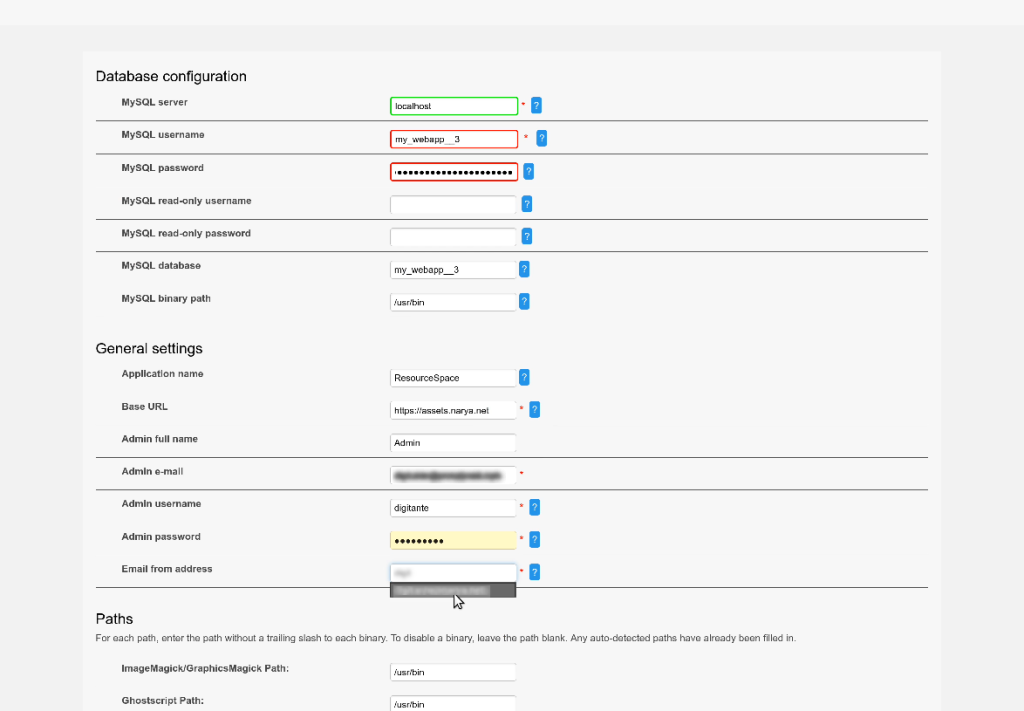
Task: Open help for the Email from address setting
Action: pos(534,571)
